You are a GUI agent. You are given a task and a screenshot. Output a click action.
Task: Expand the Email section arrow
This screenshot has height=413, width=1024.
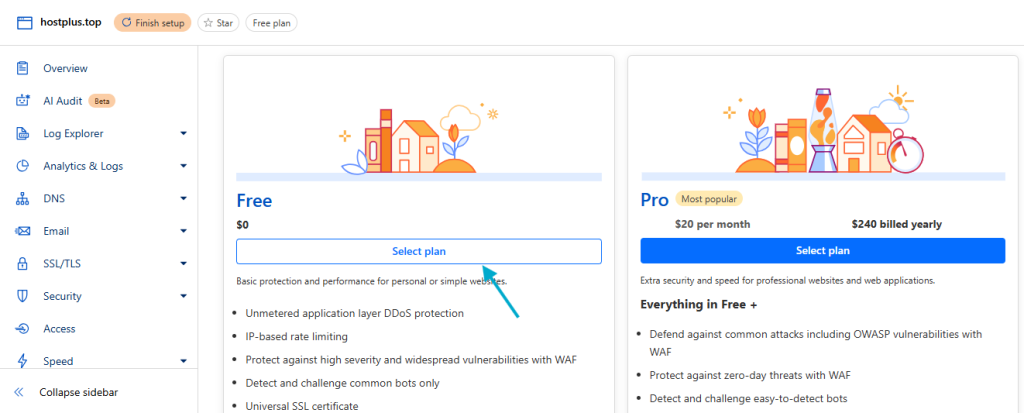coord(183,231)
